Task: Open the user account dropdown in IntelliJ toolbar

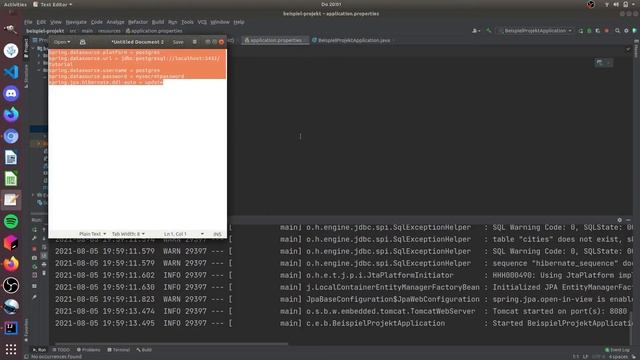Action: (476, 31)
